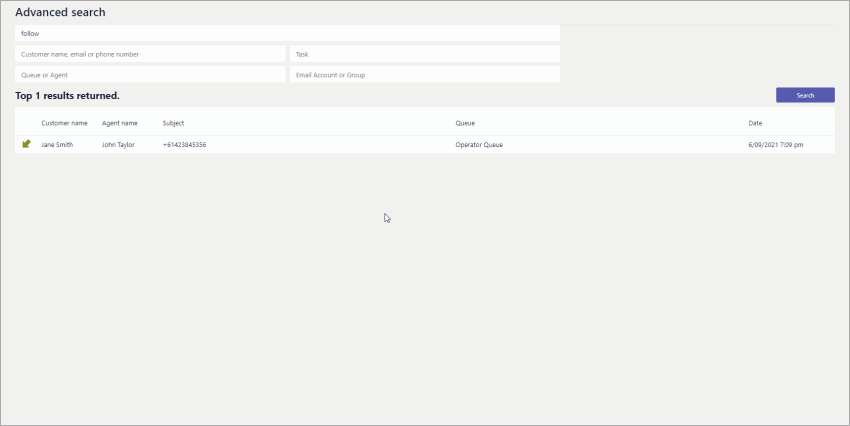Viewport: 850px width, 426px height.
Task: Click the Agent name column header
Action: coord(119,123)
